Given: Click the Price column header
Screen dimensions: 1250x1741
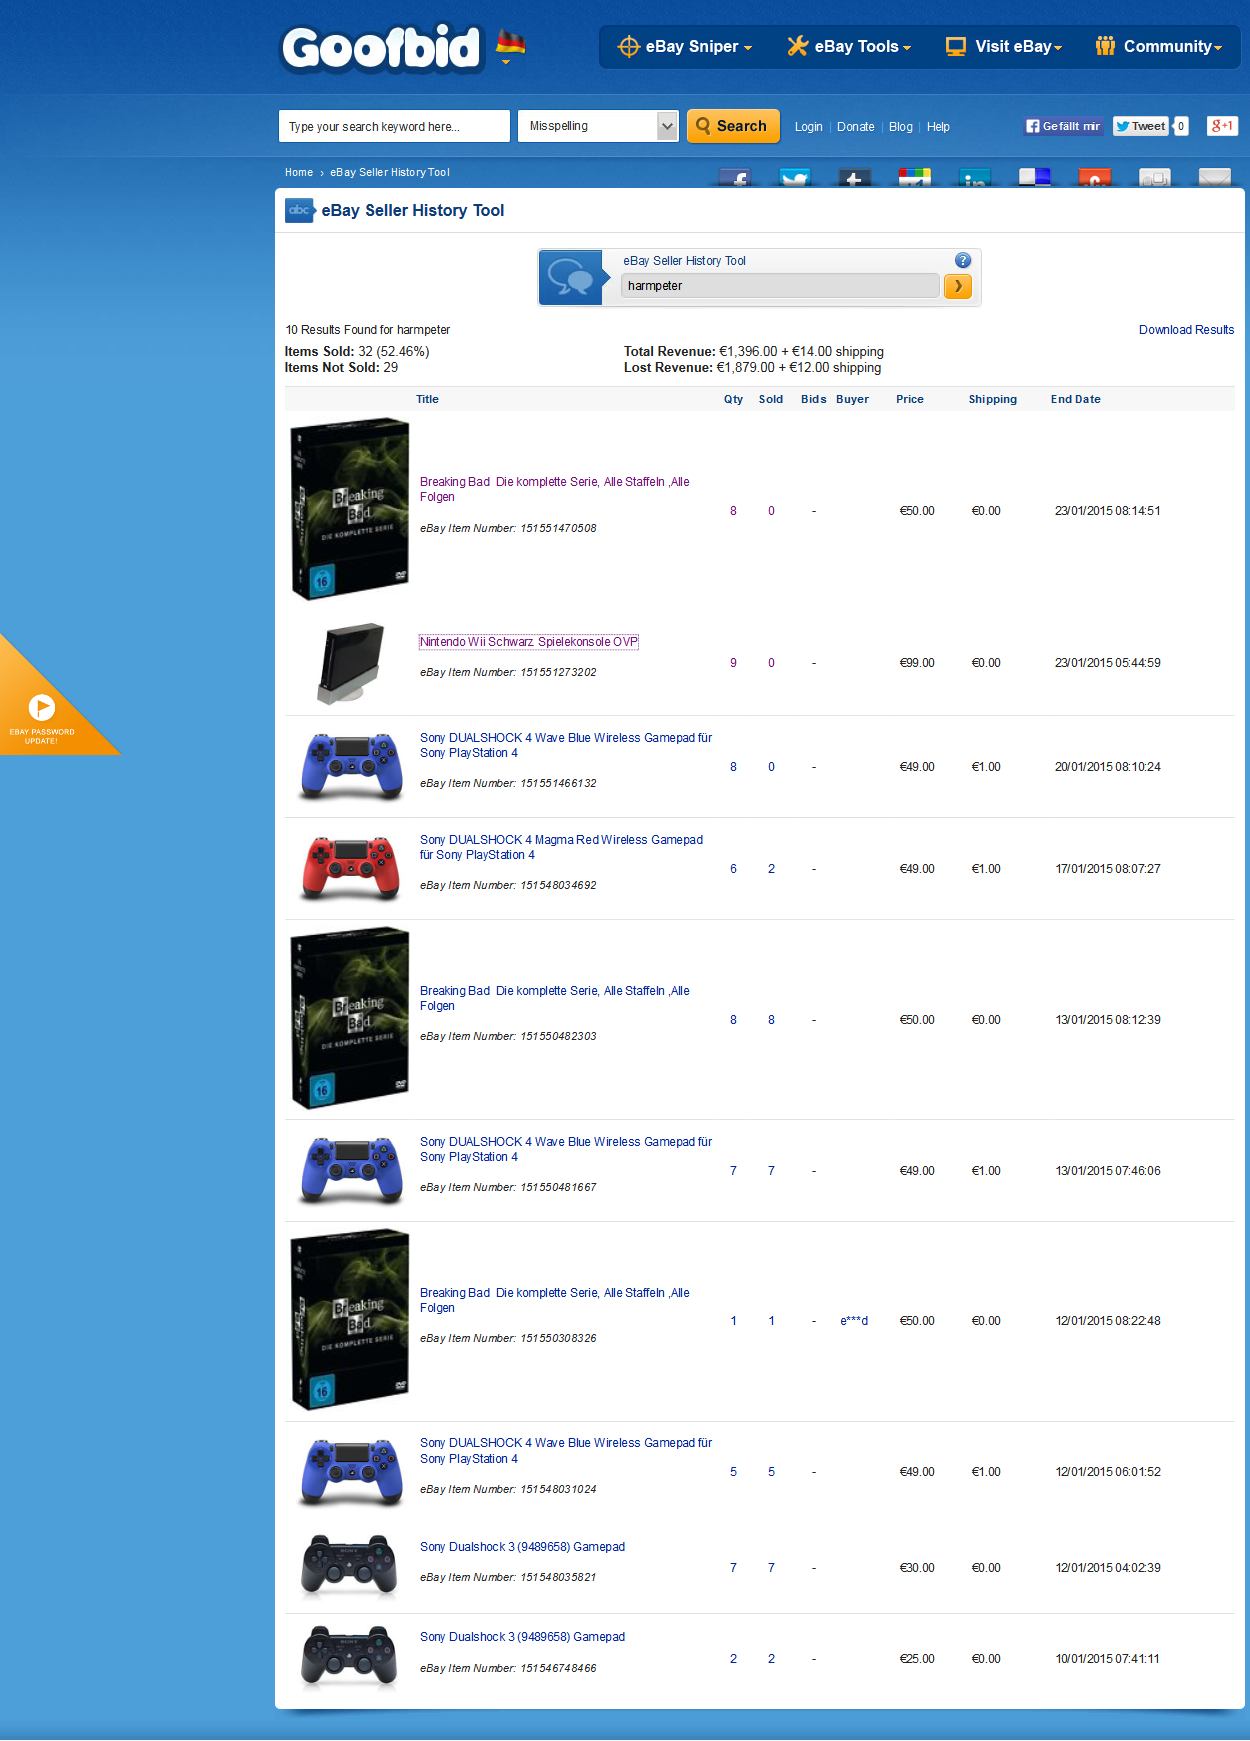Looking at the screenshot, I should 909,399.
